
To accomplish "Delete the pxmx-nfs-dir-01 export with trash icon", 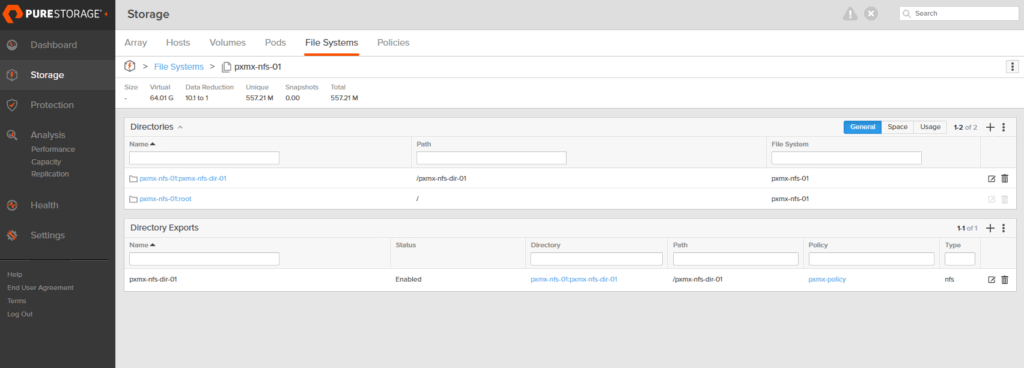I will [1004, 279].
